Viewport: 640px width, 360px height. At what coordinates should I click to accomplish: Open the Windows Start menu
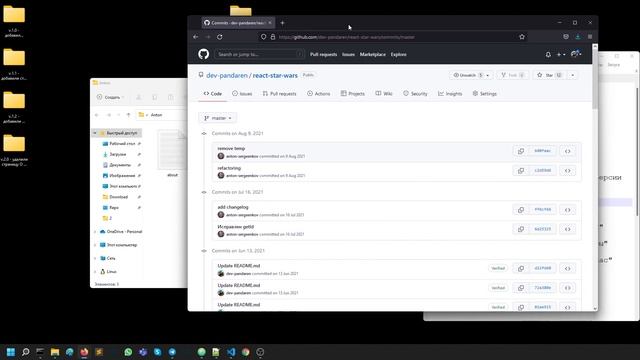coord(11,352)
